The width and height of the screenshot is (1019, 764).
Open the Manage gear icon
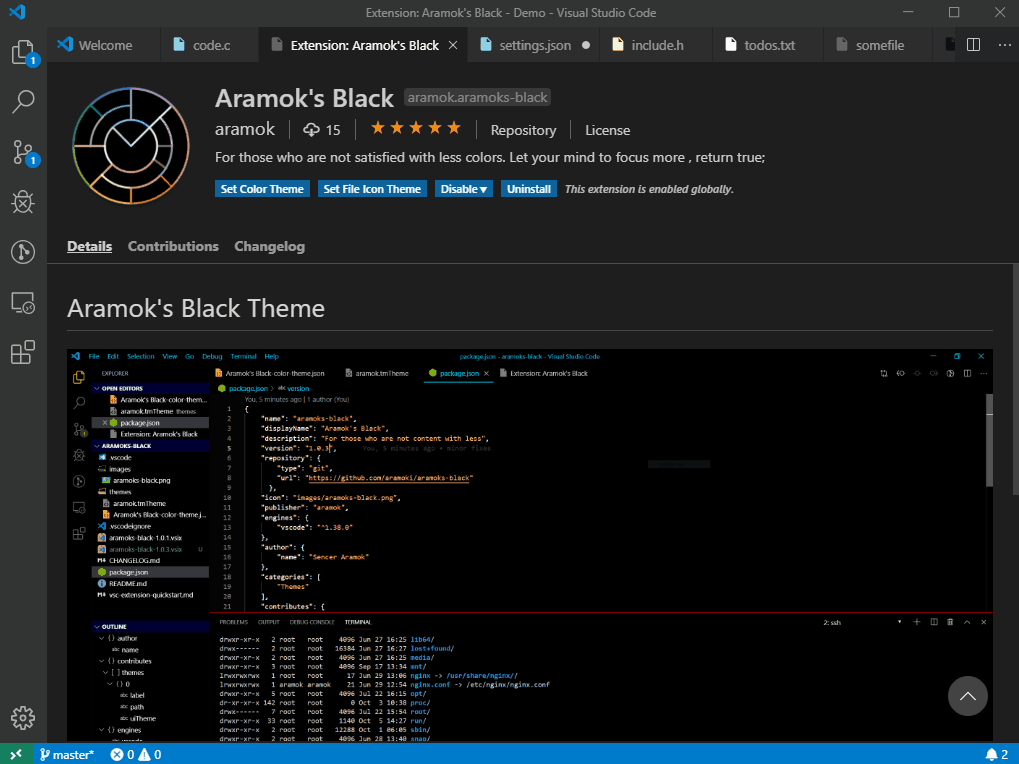pyautogui.click(x=23, y=718)
